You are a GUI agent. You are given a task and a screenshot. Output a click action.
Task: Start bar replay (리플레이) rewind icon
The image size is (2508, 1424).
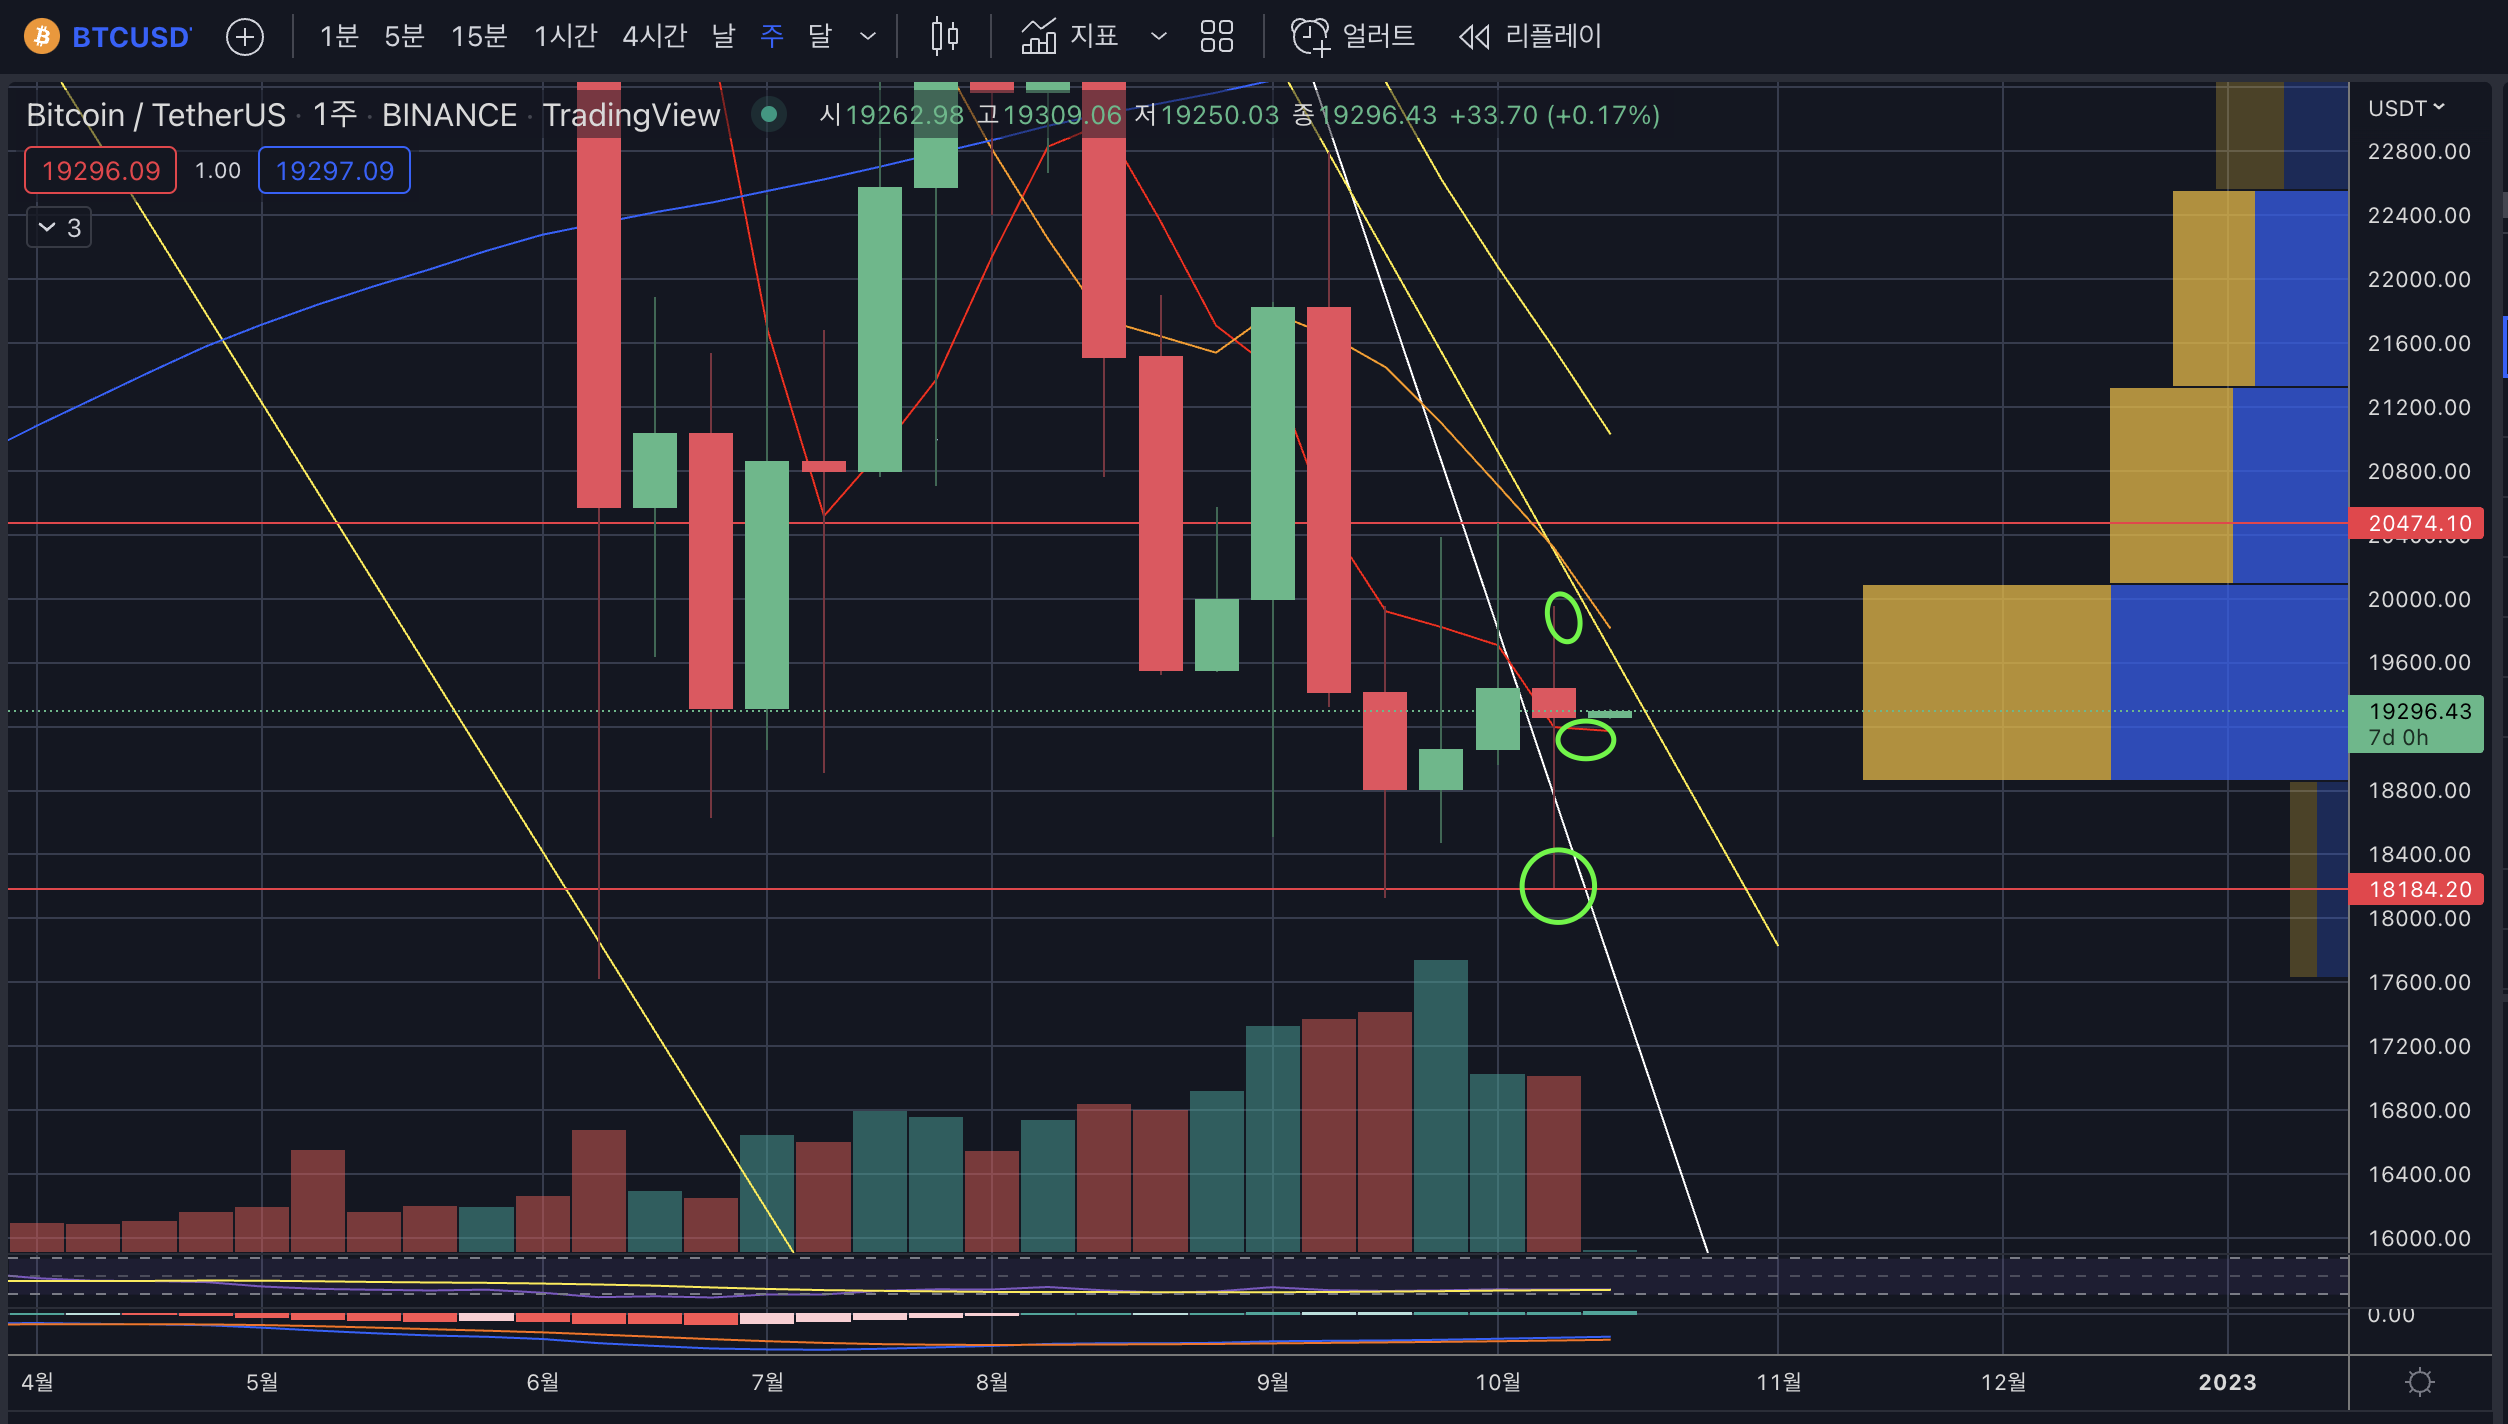[x=1474, y=37]
